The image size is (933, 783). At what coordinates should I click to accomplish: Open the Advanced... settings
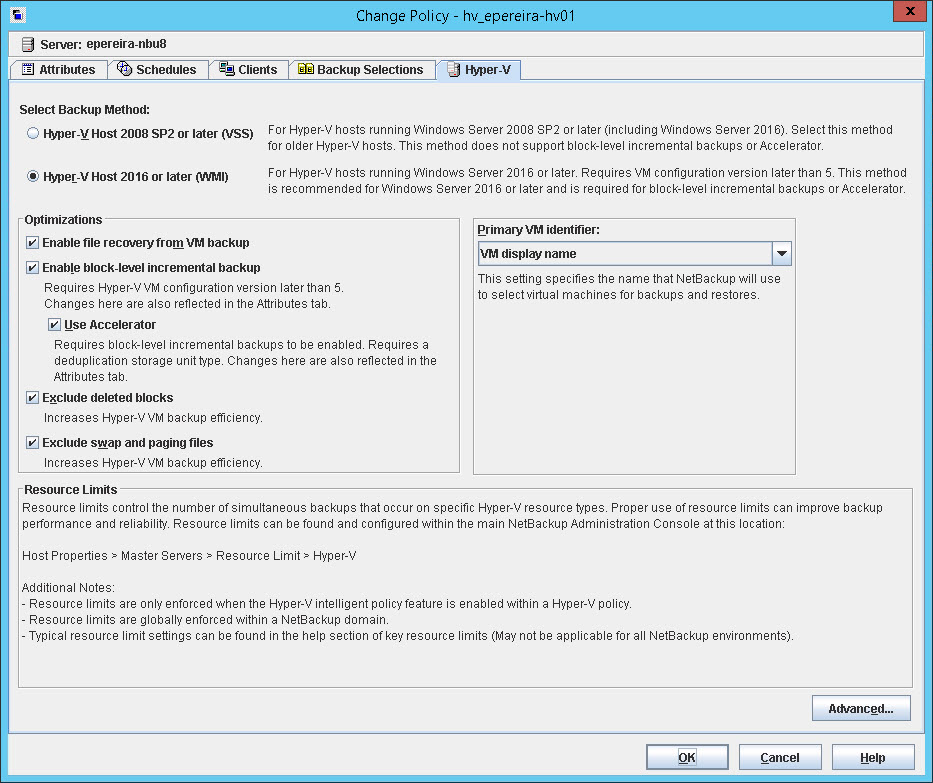tap(861, 708)
